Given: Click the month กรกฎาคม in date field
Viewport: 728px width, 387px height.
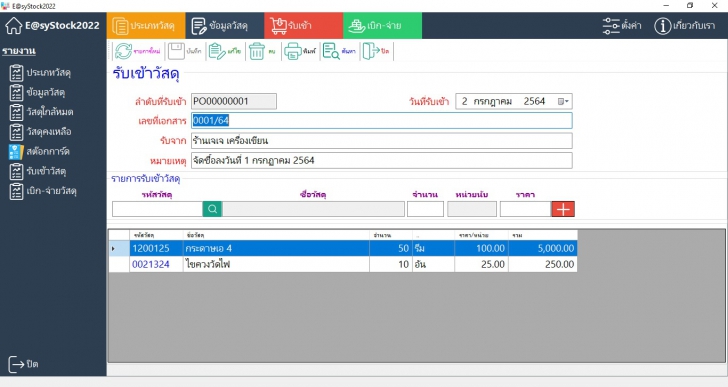Looking at the screenshot, I should [x=493, y=101].
